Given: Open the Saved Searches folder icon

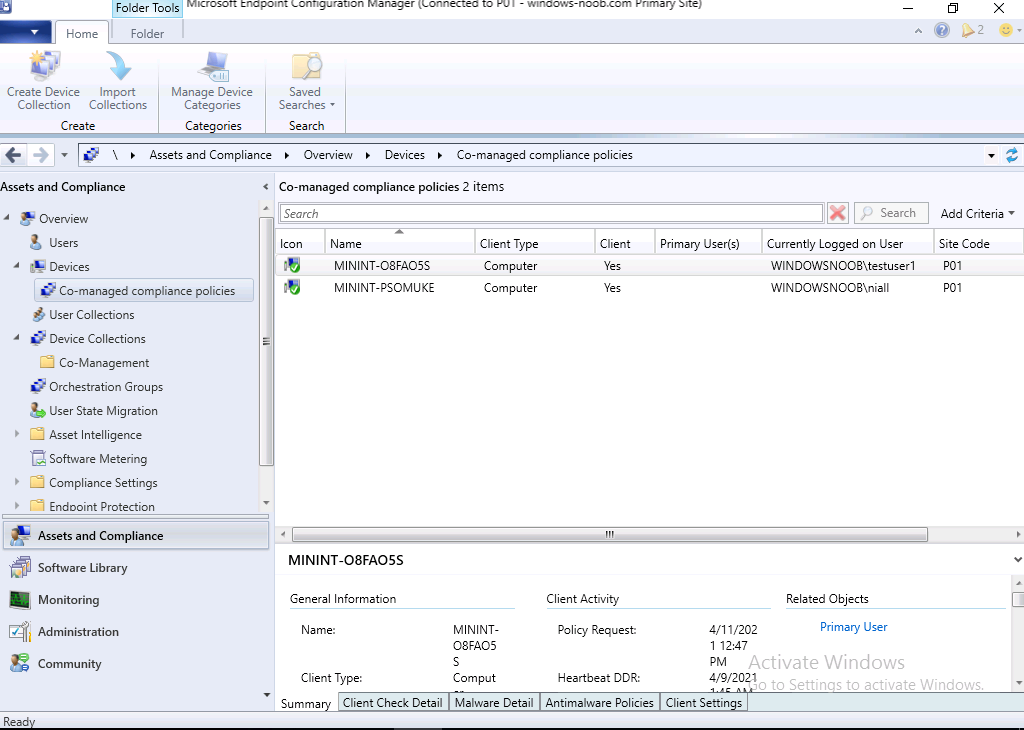Looking at the screenshot, I should [306, 66].
